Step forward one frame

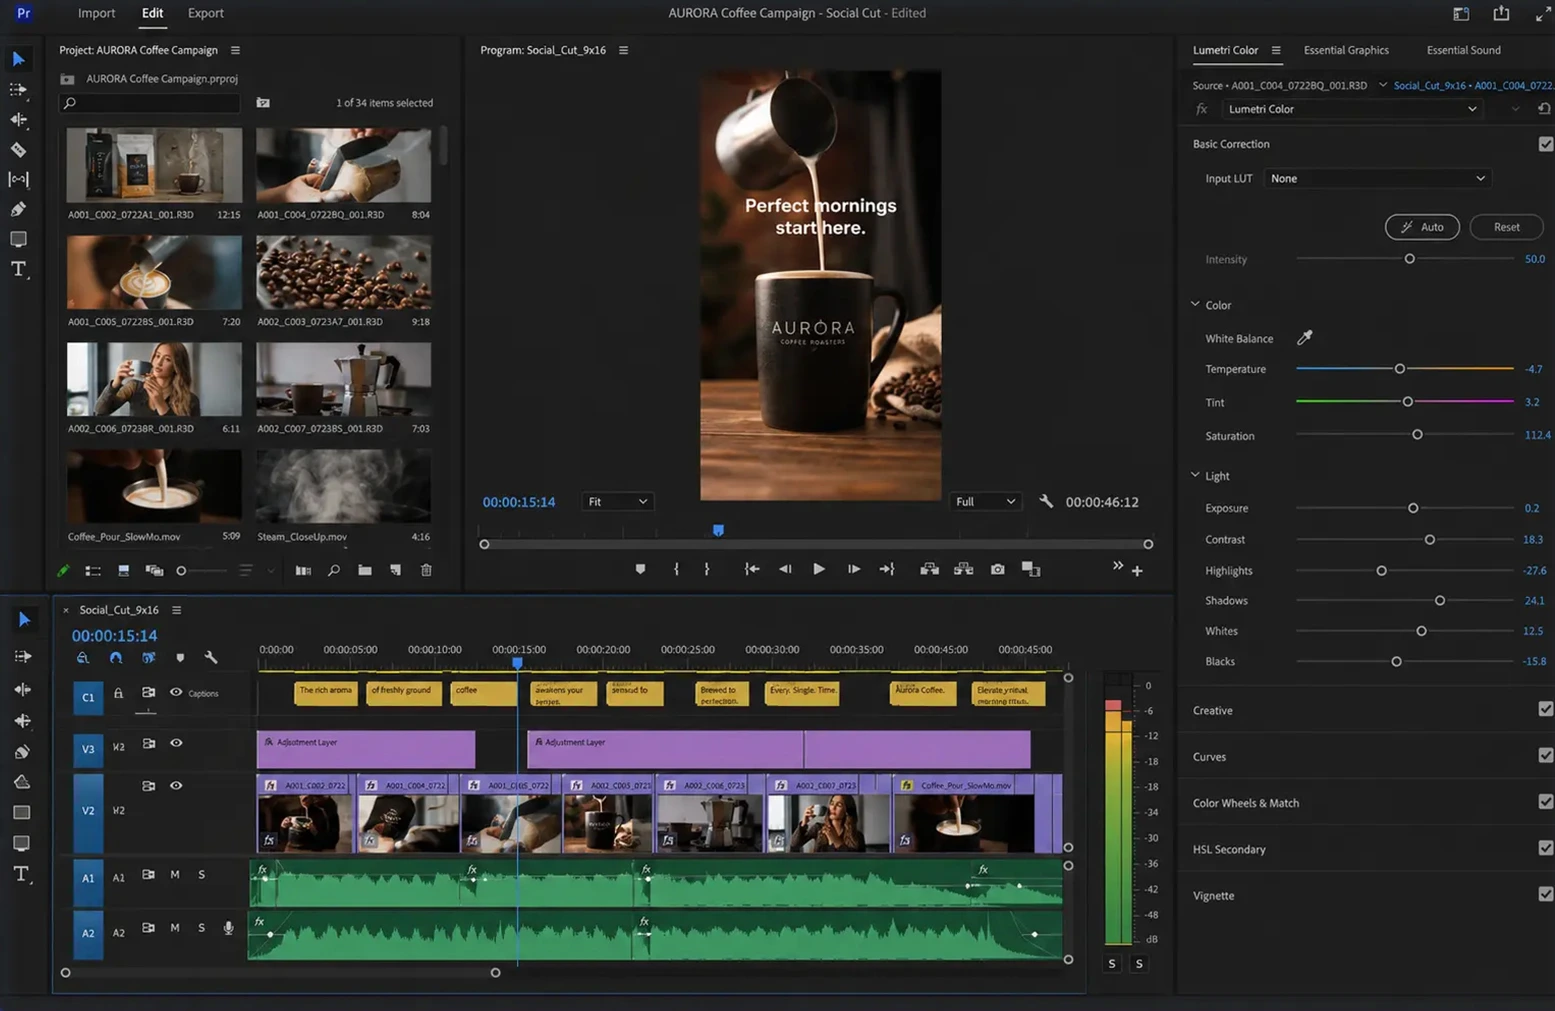point(853,569)
